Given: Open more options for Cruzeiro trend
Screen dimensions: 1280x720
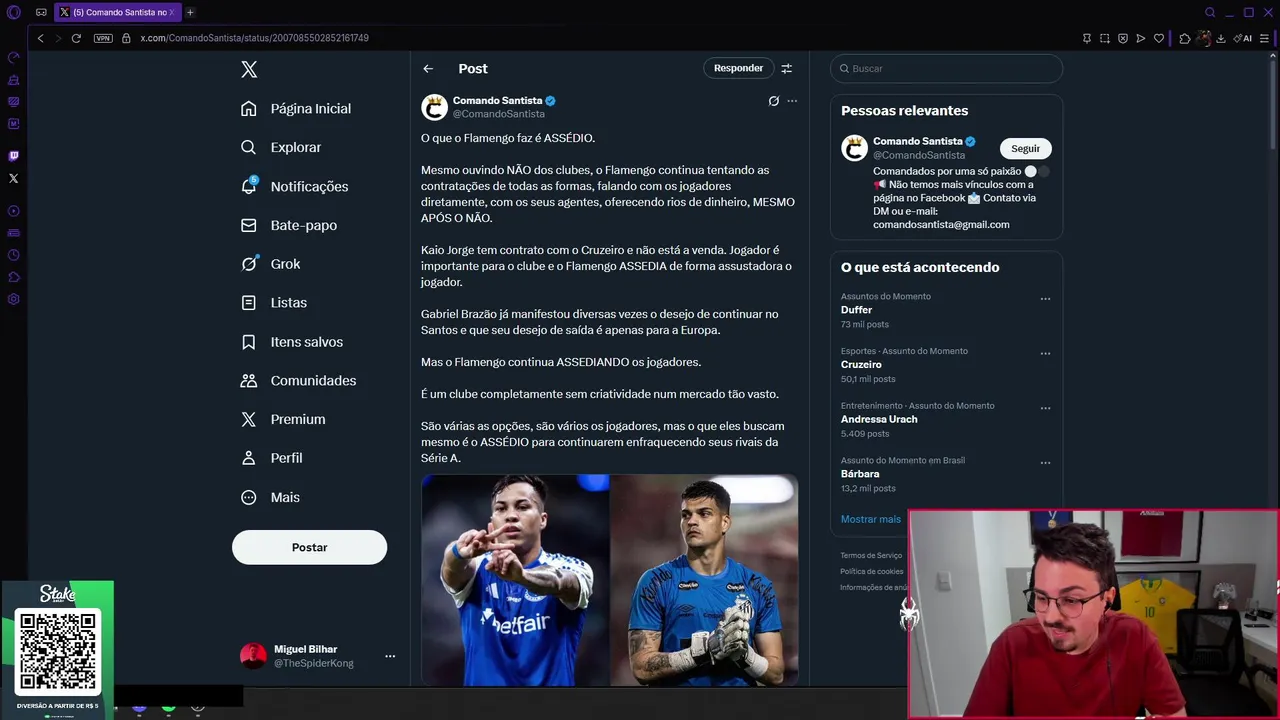Looking at the screenshot, I should pyautogui.click(x=1045, y=353).
